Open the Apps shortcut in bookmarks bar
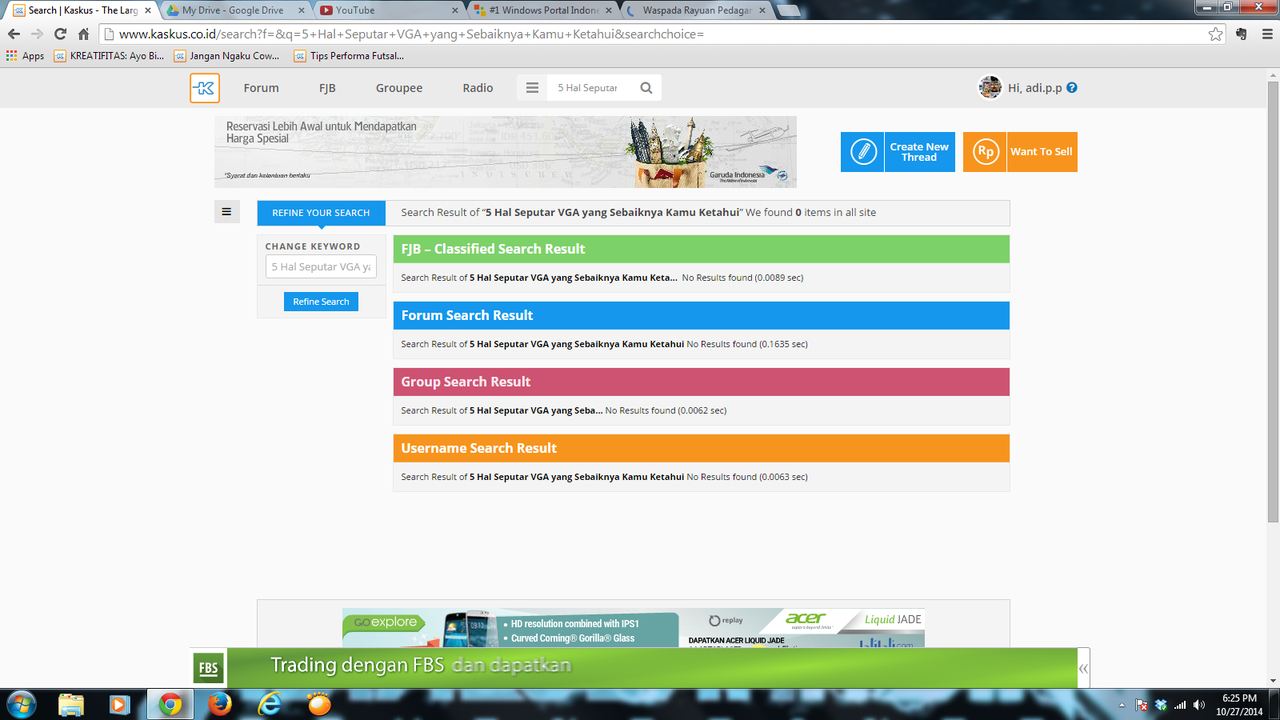Viewport: 1280px width, 720px height. (25, 56)
